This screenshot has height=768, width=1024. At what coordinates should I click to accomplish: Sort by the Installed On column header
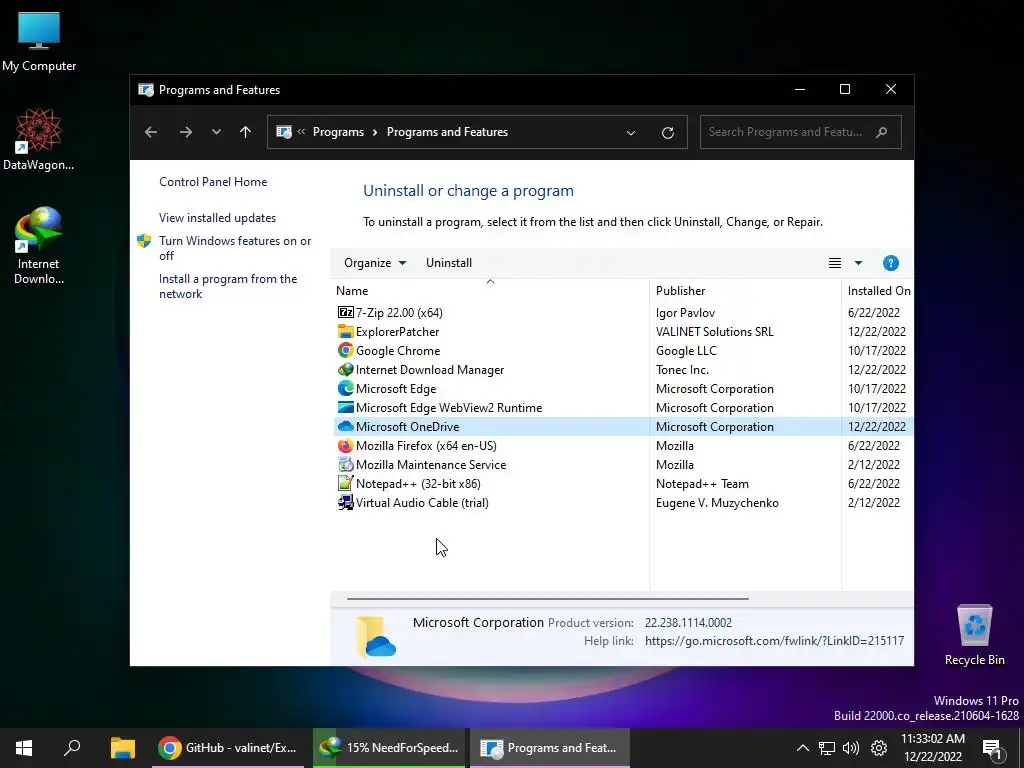click(878, 291)
